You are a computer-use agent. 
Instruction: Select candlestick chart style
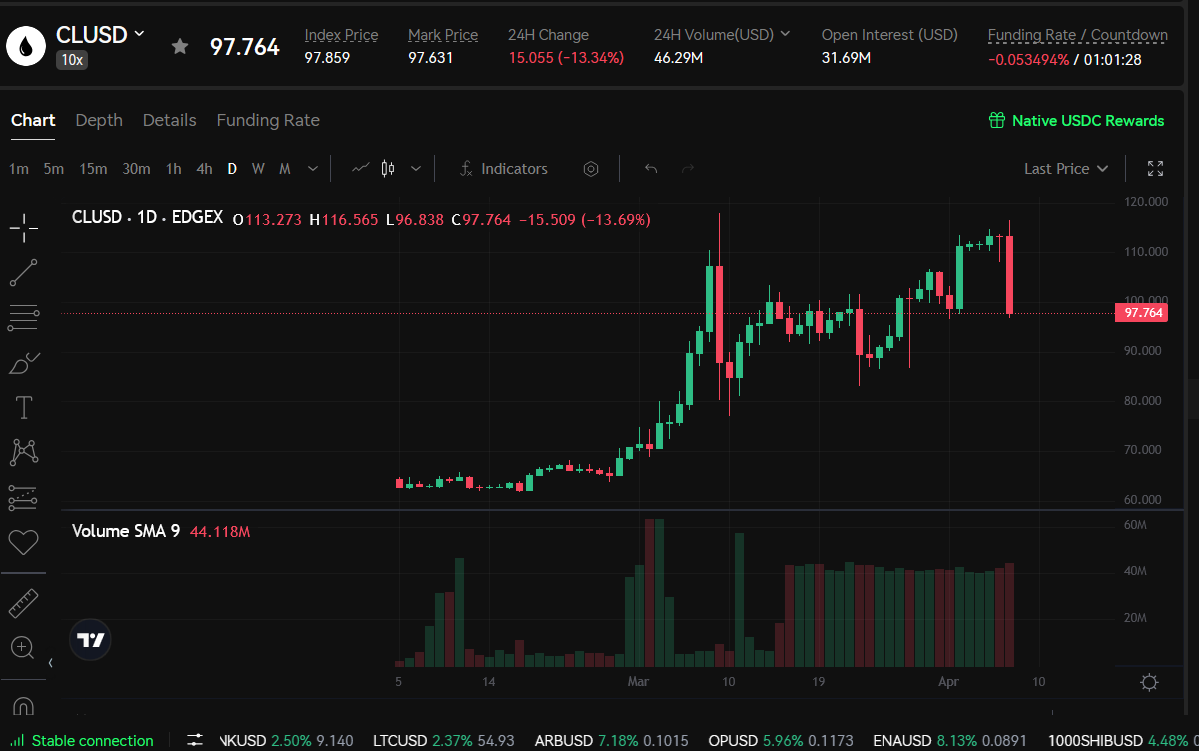click(388, 168)
